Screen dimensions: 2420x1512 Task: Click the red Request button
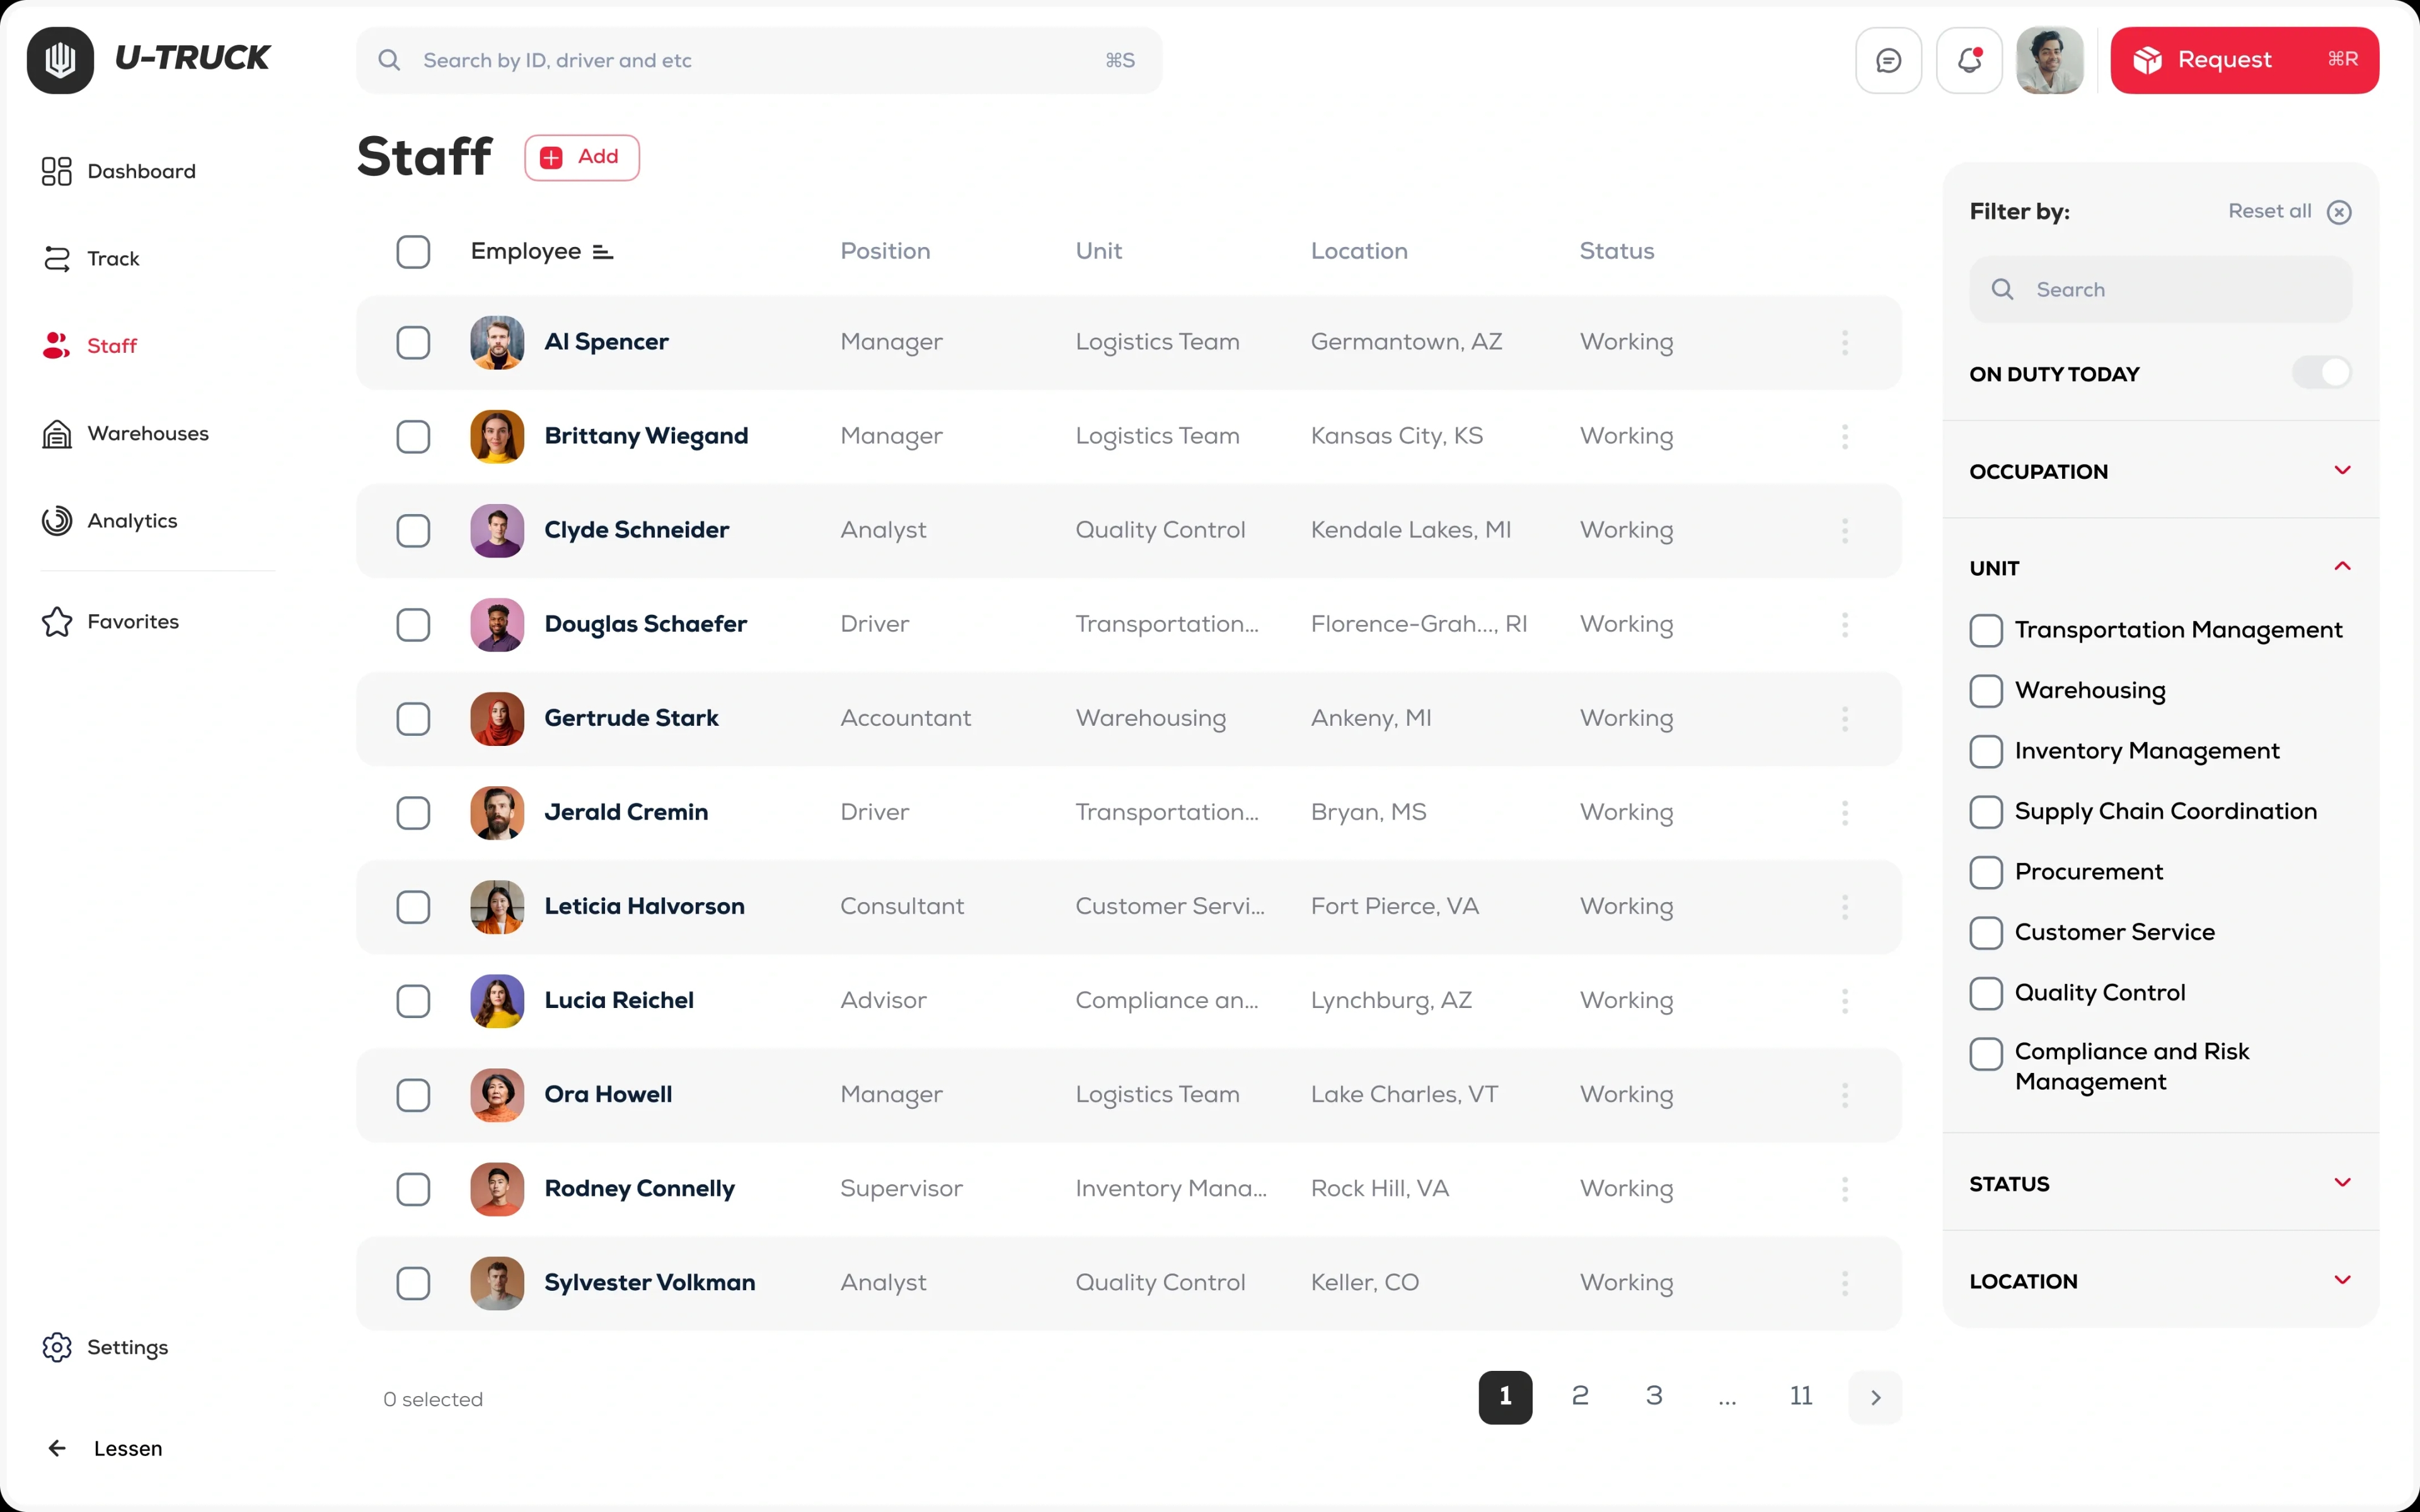coord(2243,61)
